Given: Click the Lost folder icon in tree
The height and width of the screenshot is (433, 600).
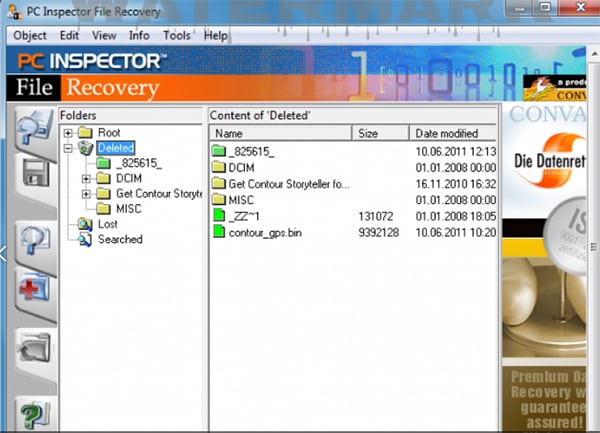Looking at the screenshot, I should coord(85,224).
